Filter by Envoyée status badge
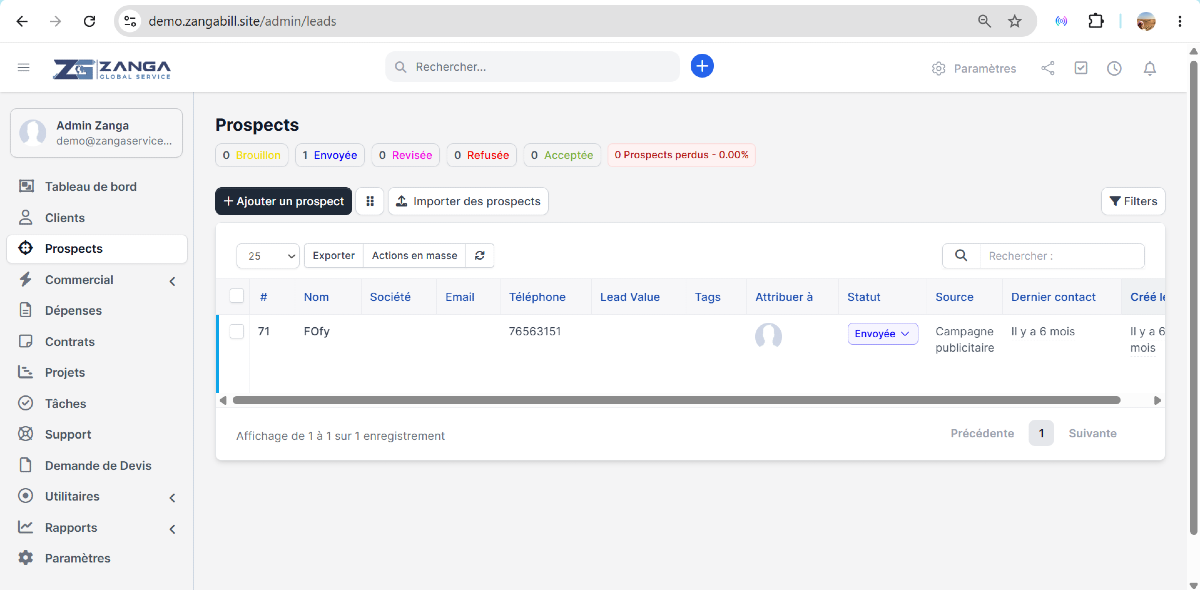The width and height of the screenshot is (1200, 590). tap(330, 155)
